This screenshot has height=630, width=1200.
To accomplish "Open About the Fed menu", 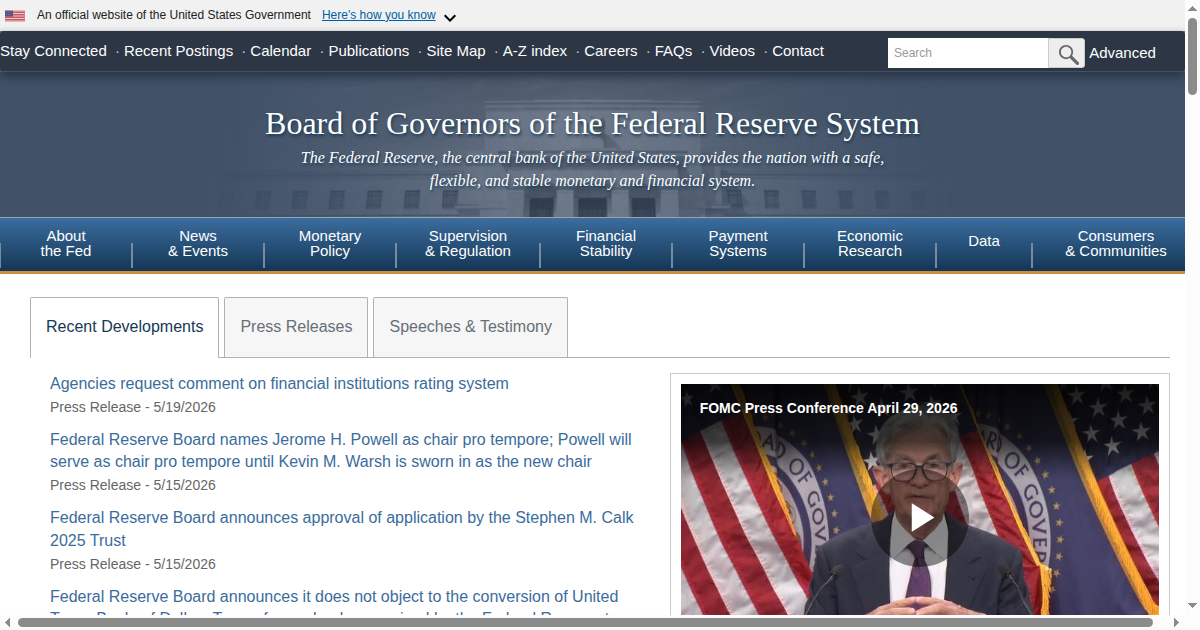I will [66, 244].
